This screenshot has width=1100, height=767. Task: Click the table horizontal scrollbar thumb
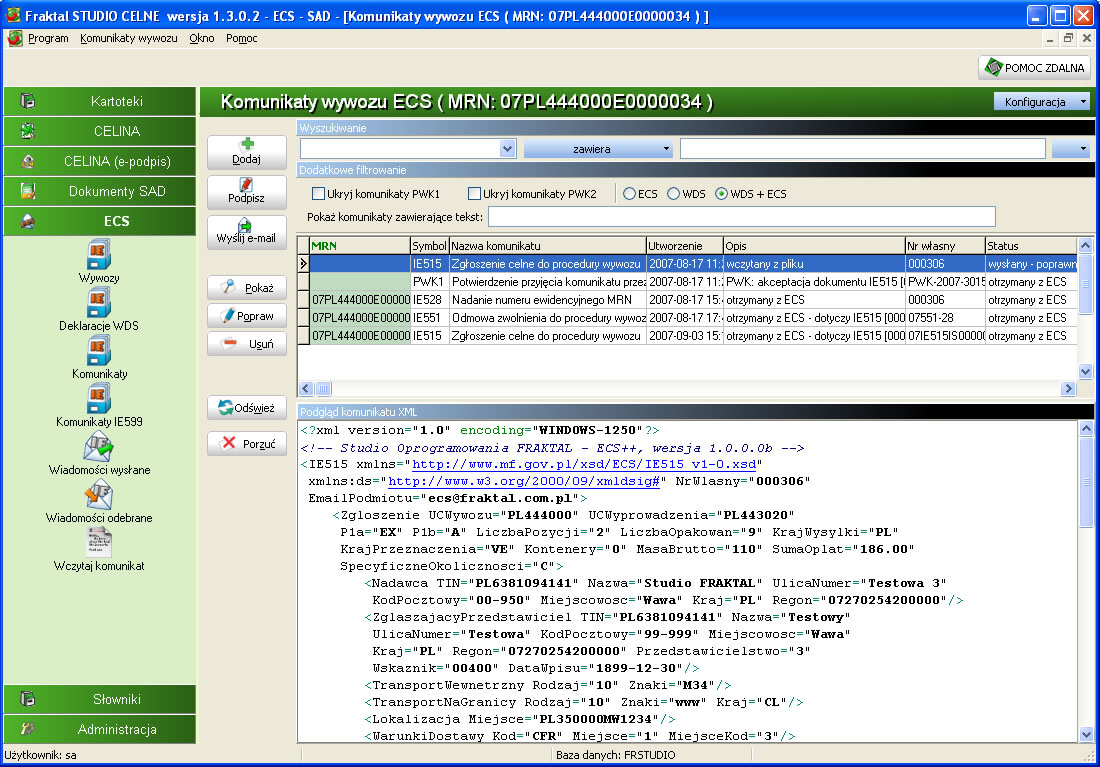click(x=323, y=388)
